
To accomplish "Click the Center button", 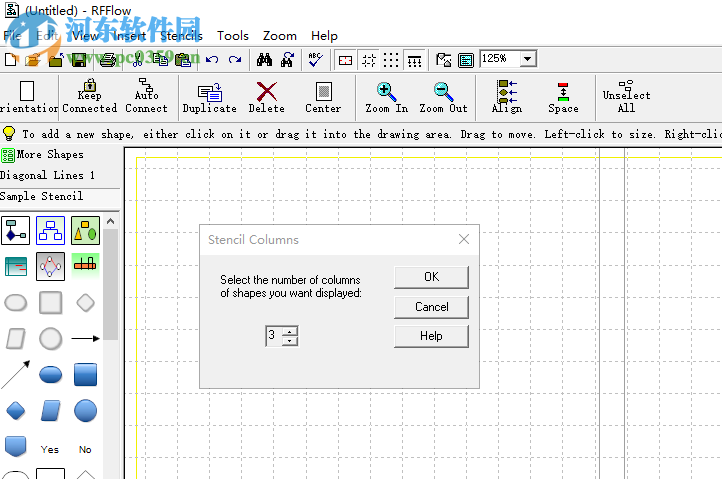I will point(323,98).
